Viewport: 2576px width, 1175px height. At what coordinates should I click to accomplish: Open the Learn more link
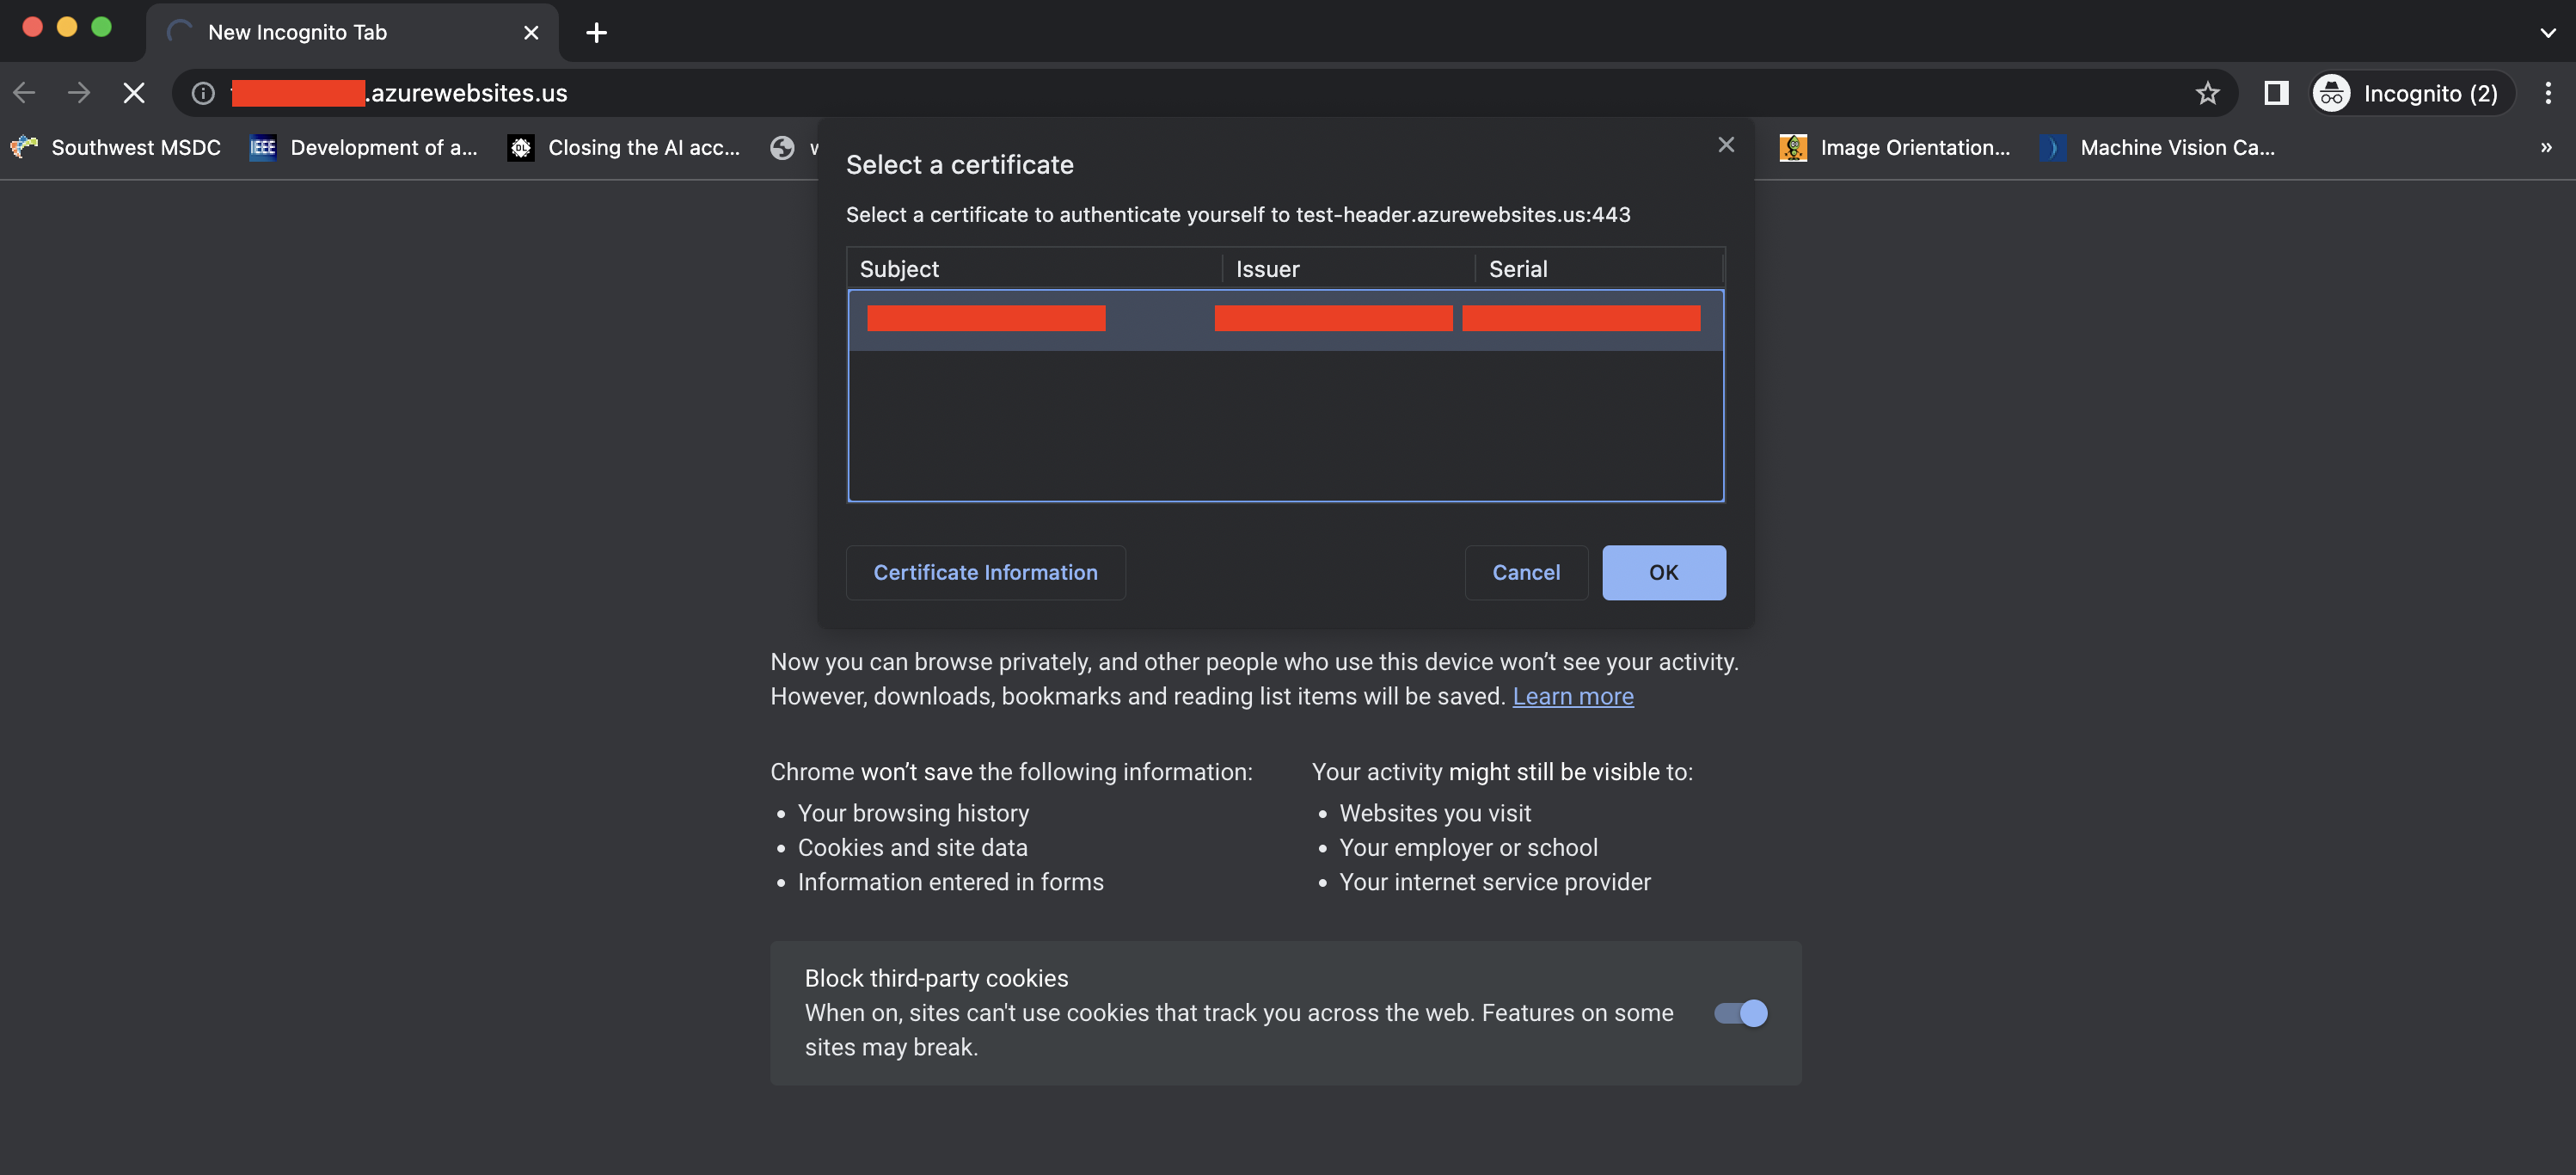1573,696
